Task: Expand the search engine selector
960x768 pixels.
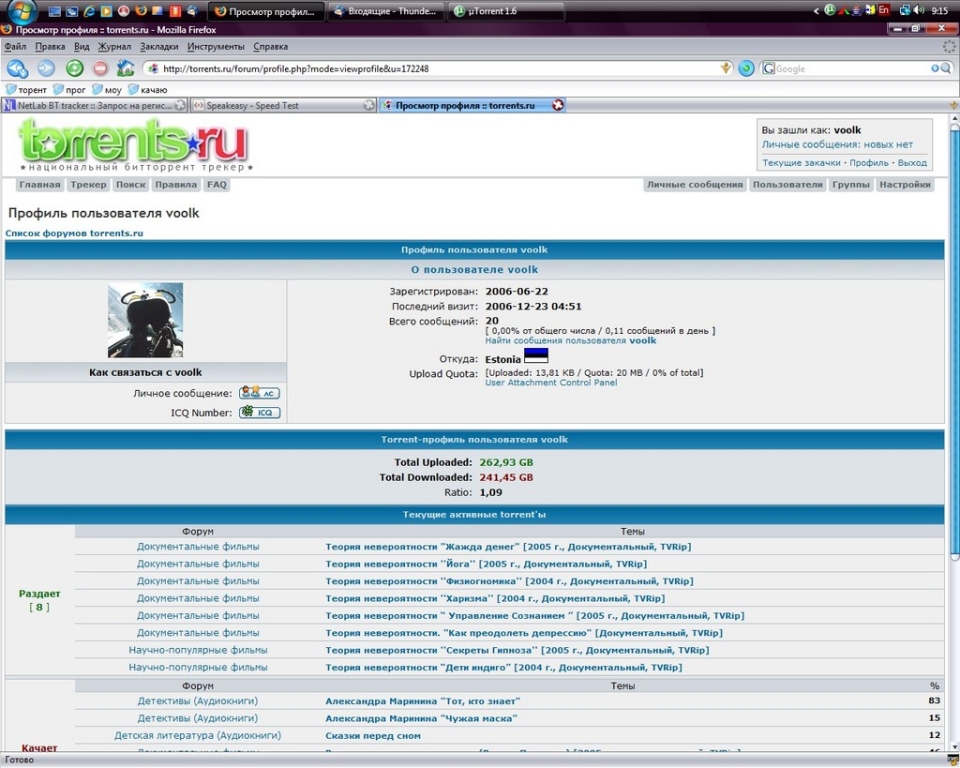Action: [768, 69]
